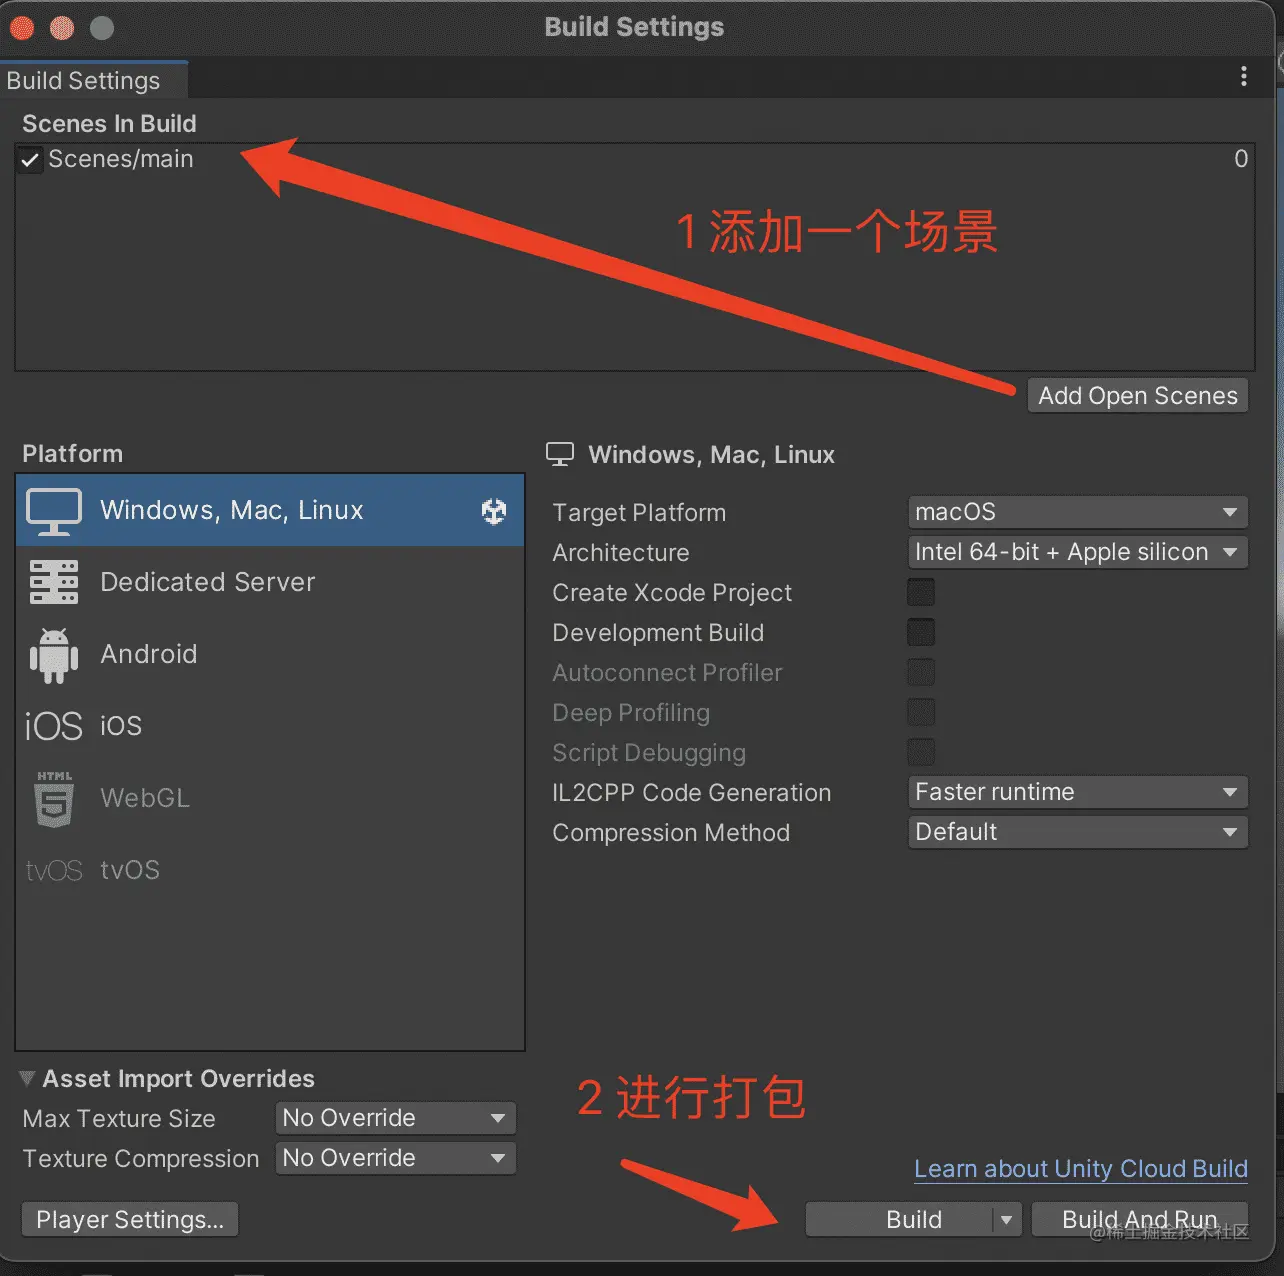Select the Scenes/main scene row
Viewport: 1284px width, 1276px height.
(635, 159)
